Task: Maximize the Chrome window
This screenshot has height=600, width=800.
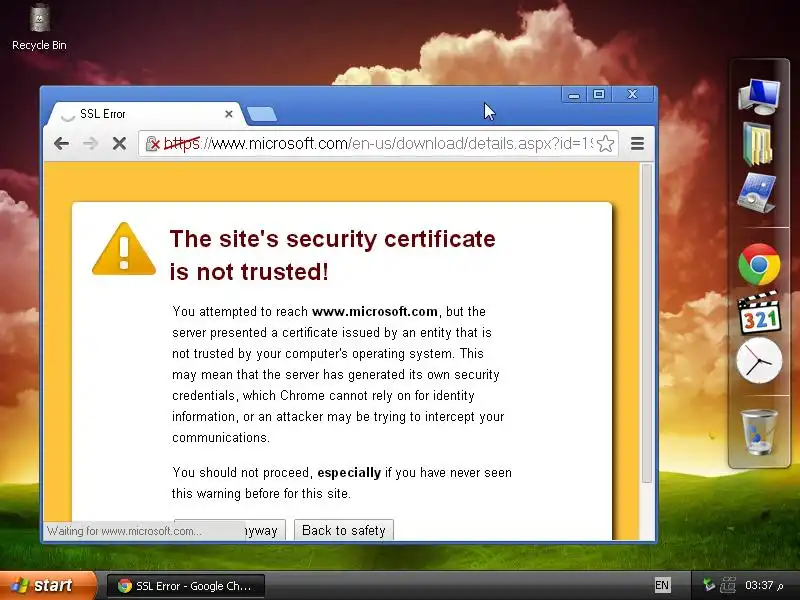Action: (599, 94)
